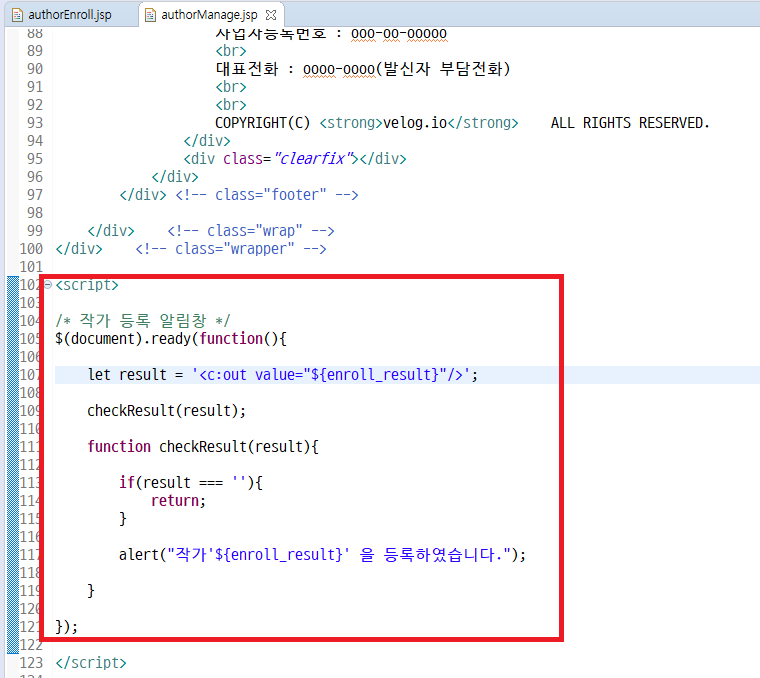Click the 'function checkResult(result){' line
The width and height of the screenshot is (760, 678).
203,447
